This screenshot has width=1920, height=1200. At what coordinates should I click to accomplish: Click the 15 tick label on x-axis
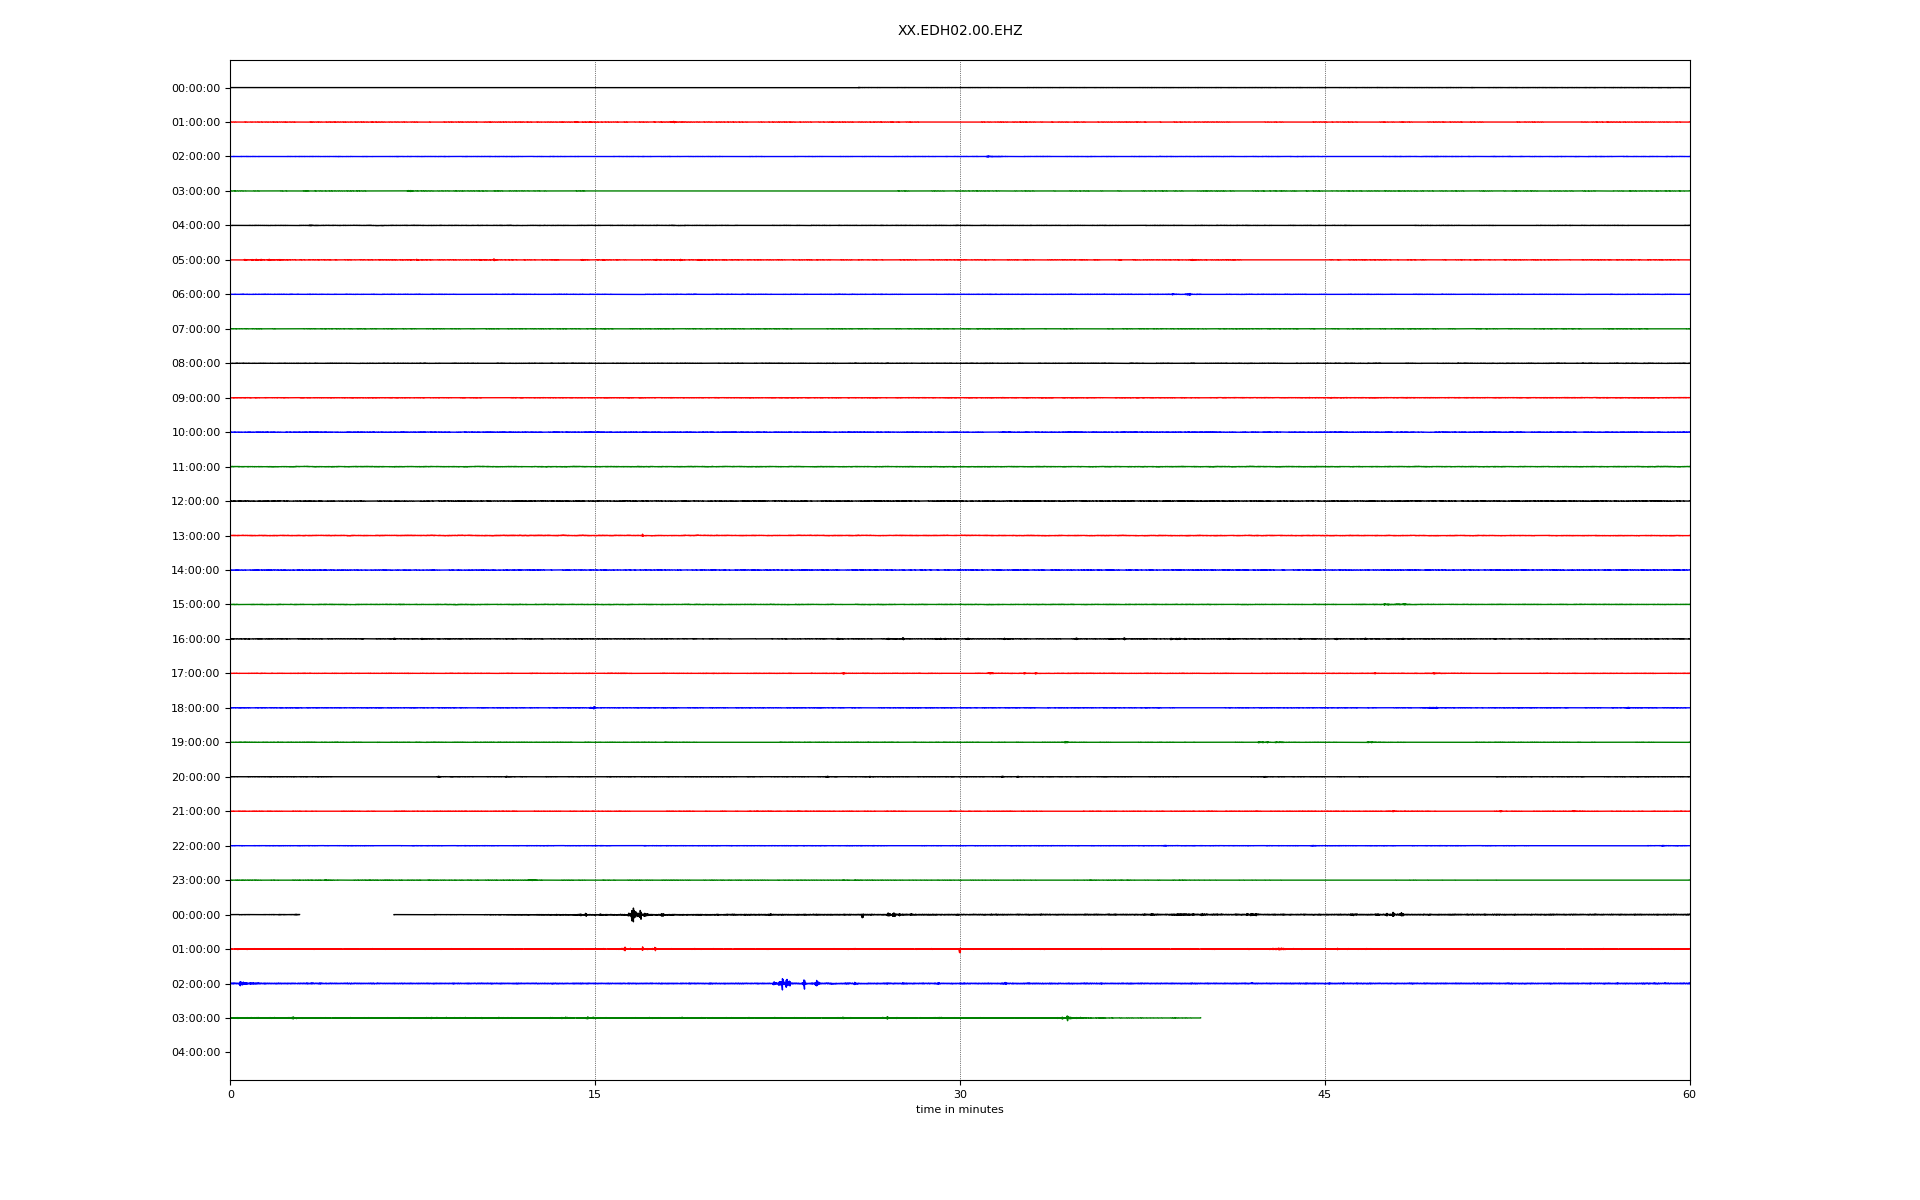tap(595, 1094)
